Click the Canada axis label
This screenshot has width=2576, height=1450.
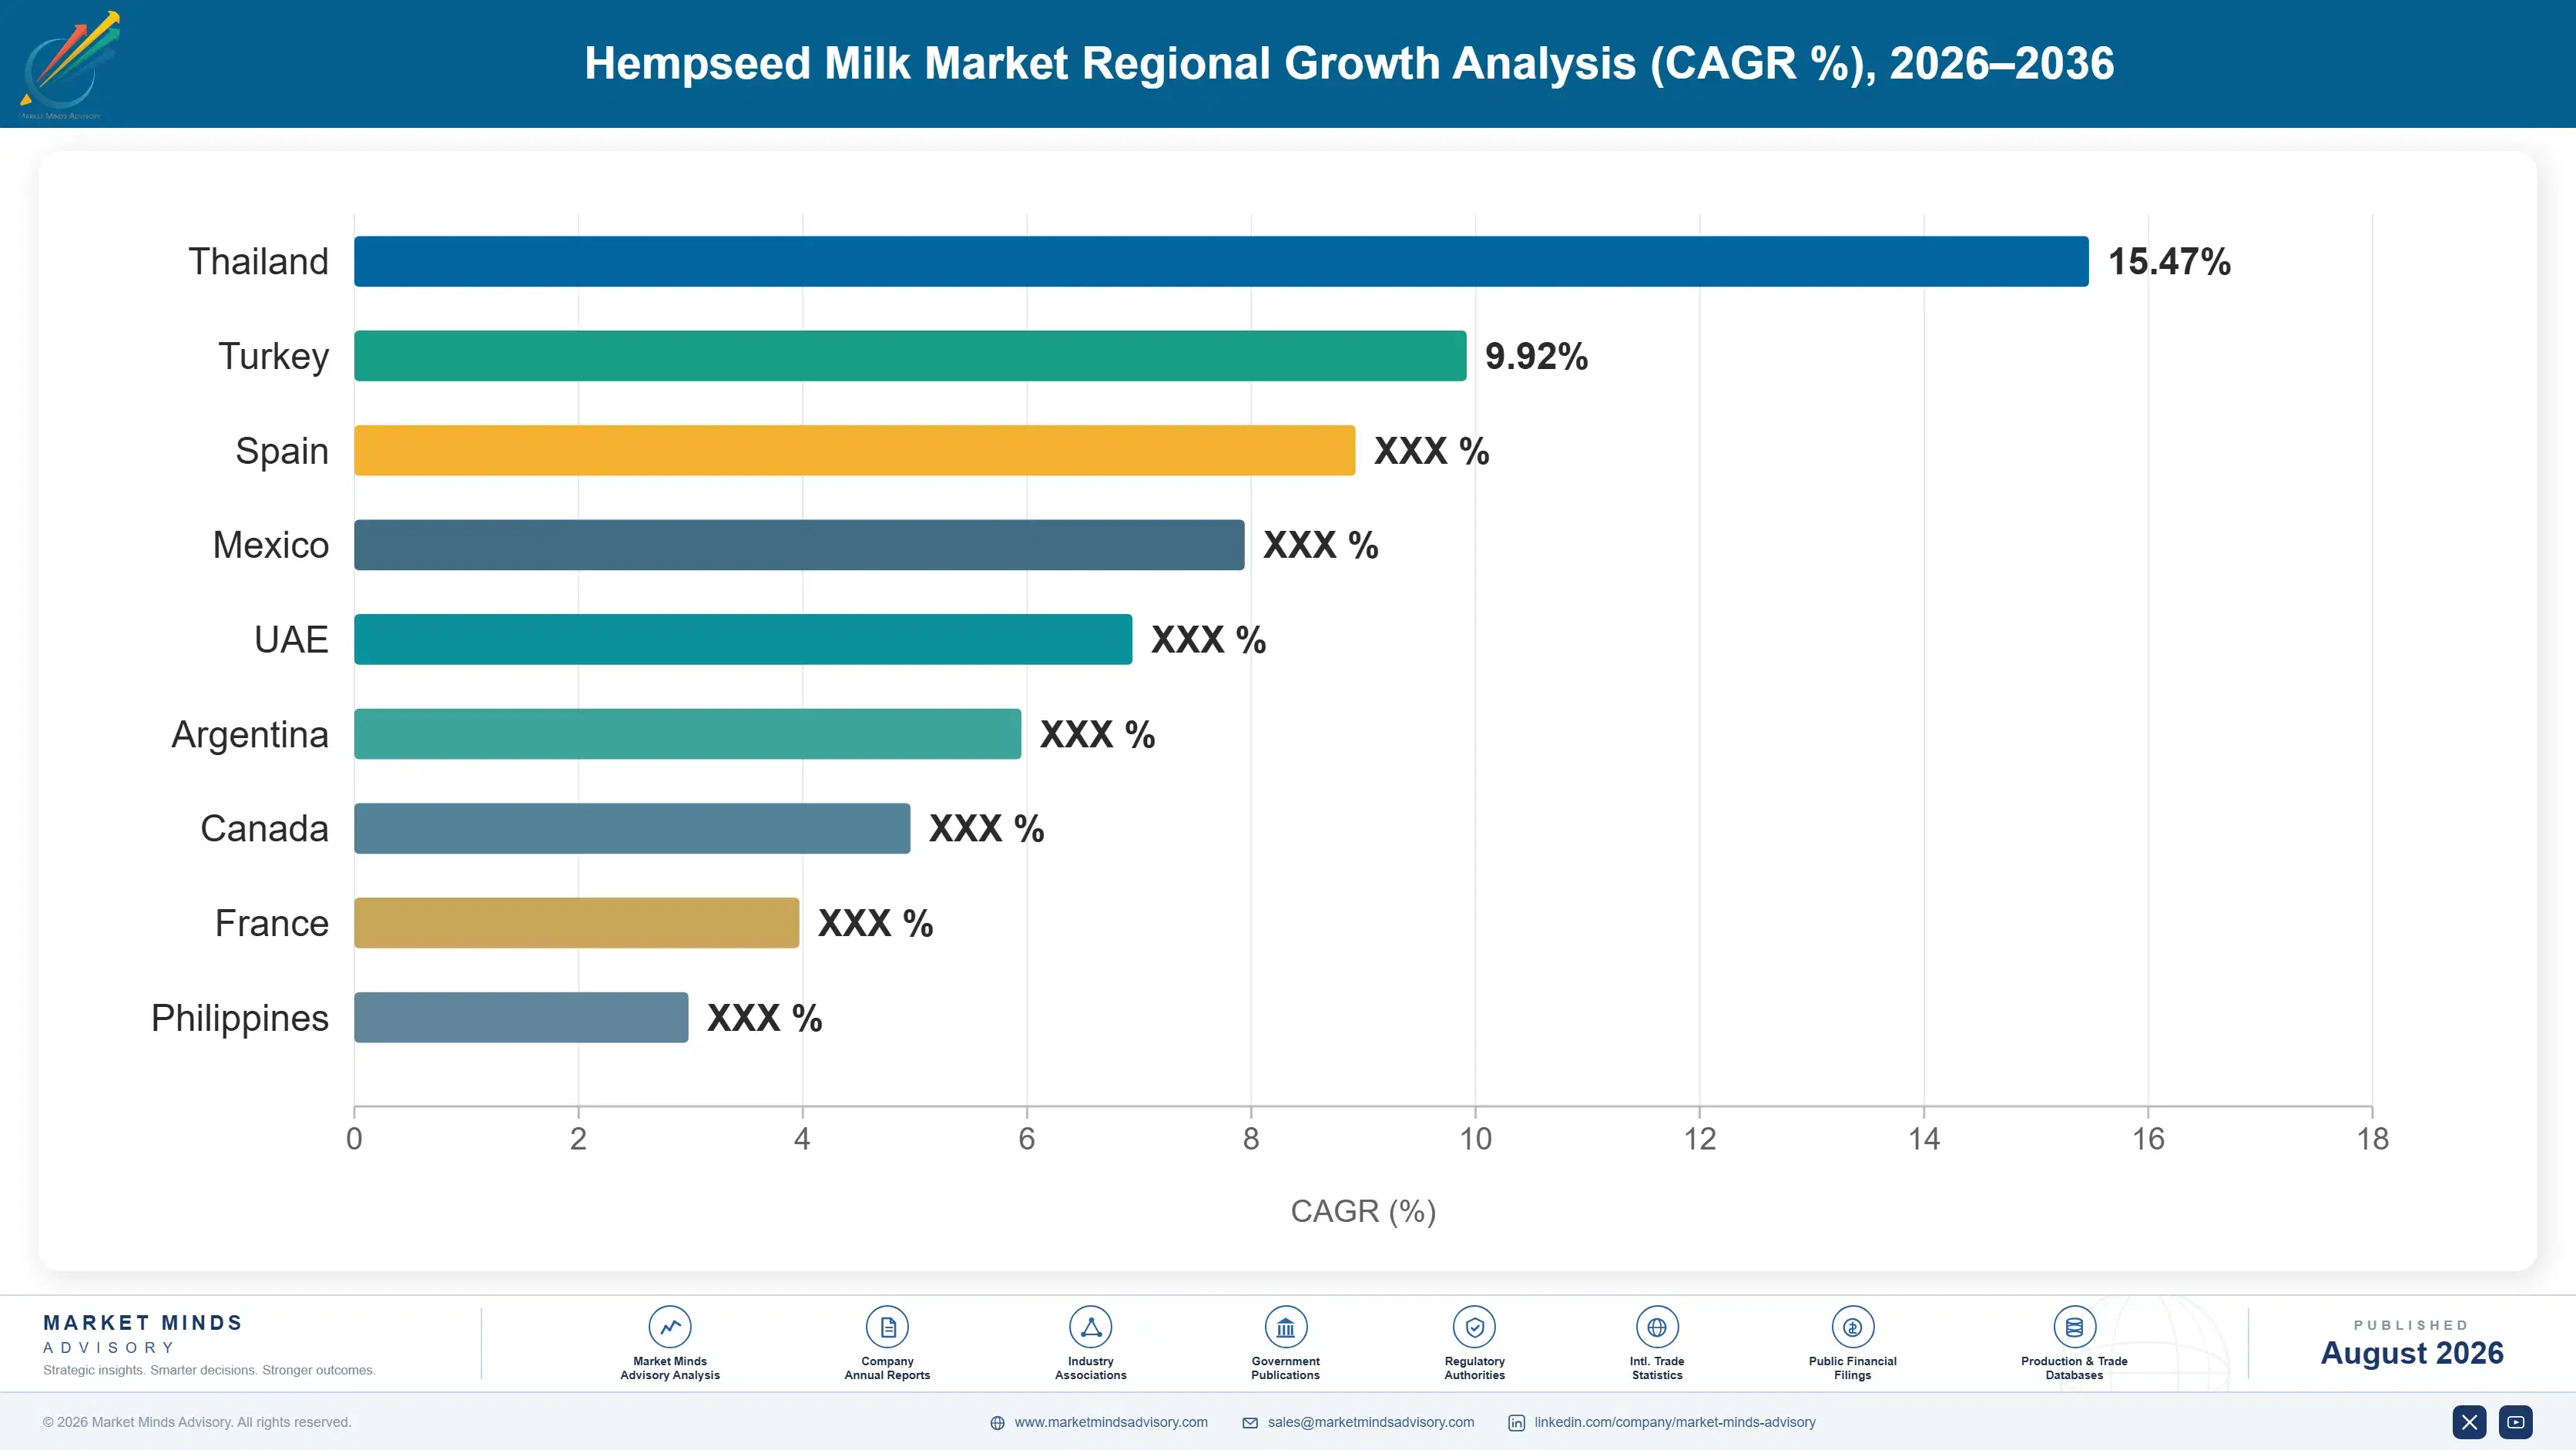(264, 828)
